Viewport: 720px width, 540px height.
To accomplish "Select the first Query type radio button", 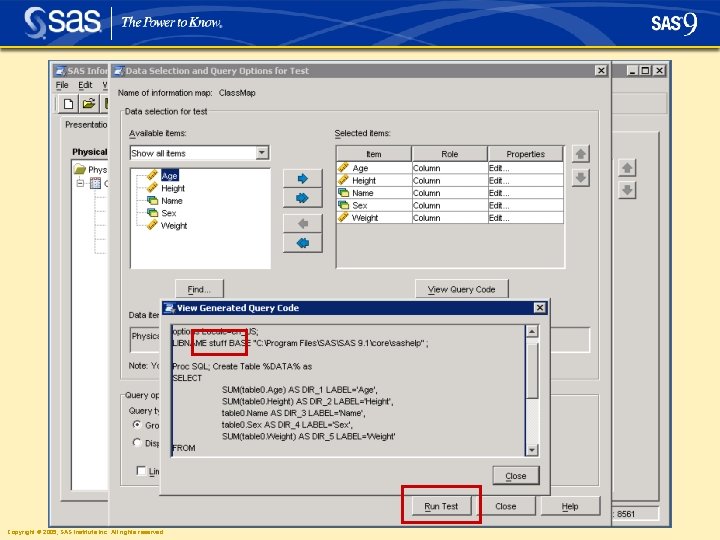I will coord(137,425).
